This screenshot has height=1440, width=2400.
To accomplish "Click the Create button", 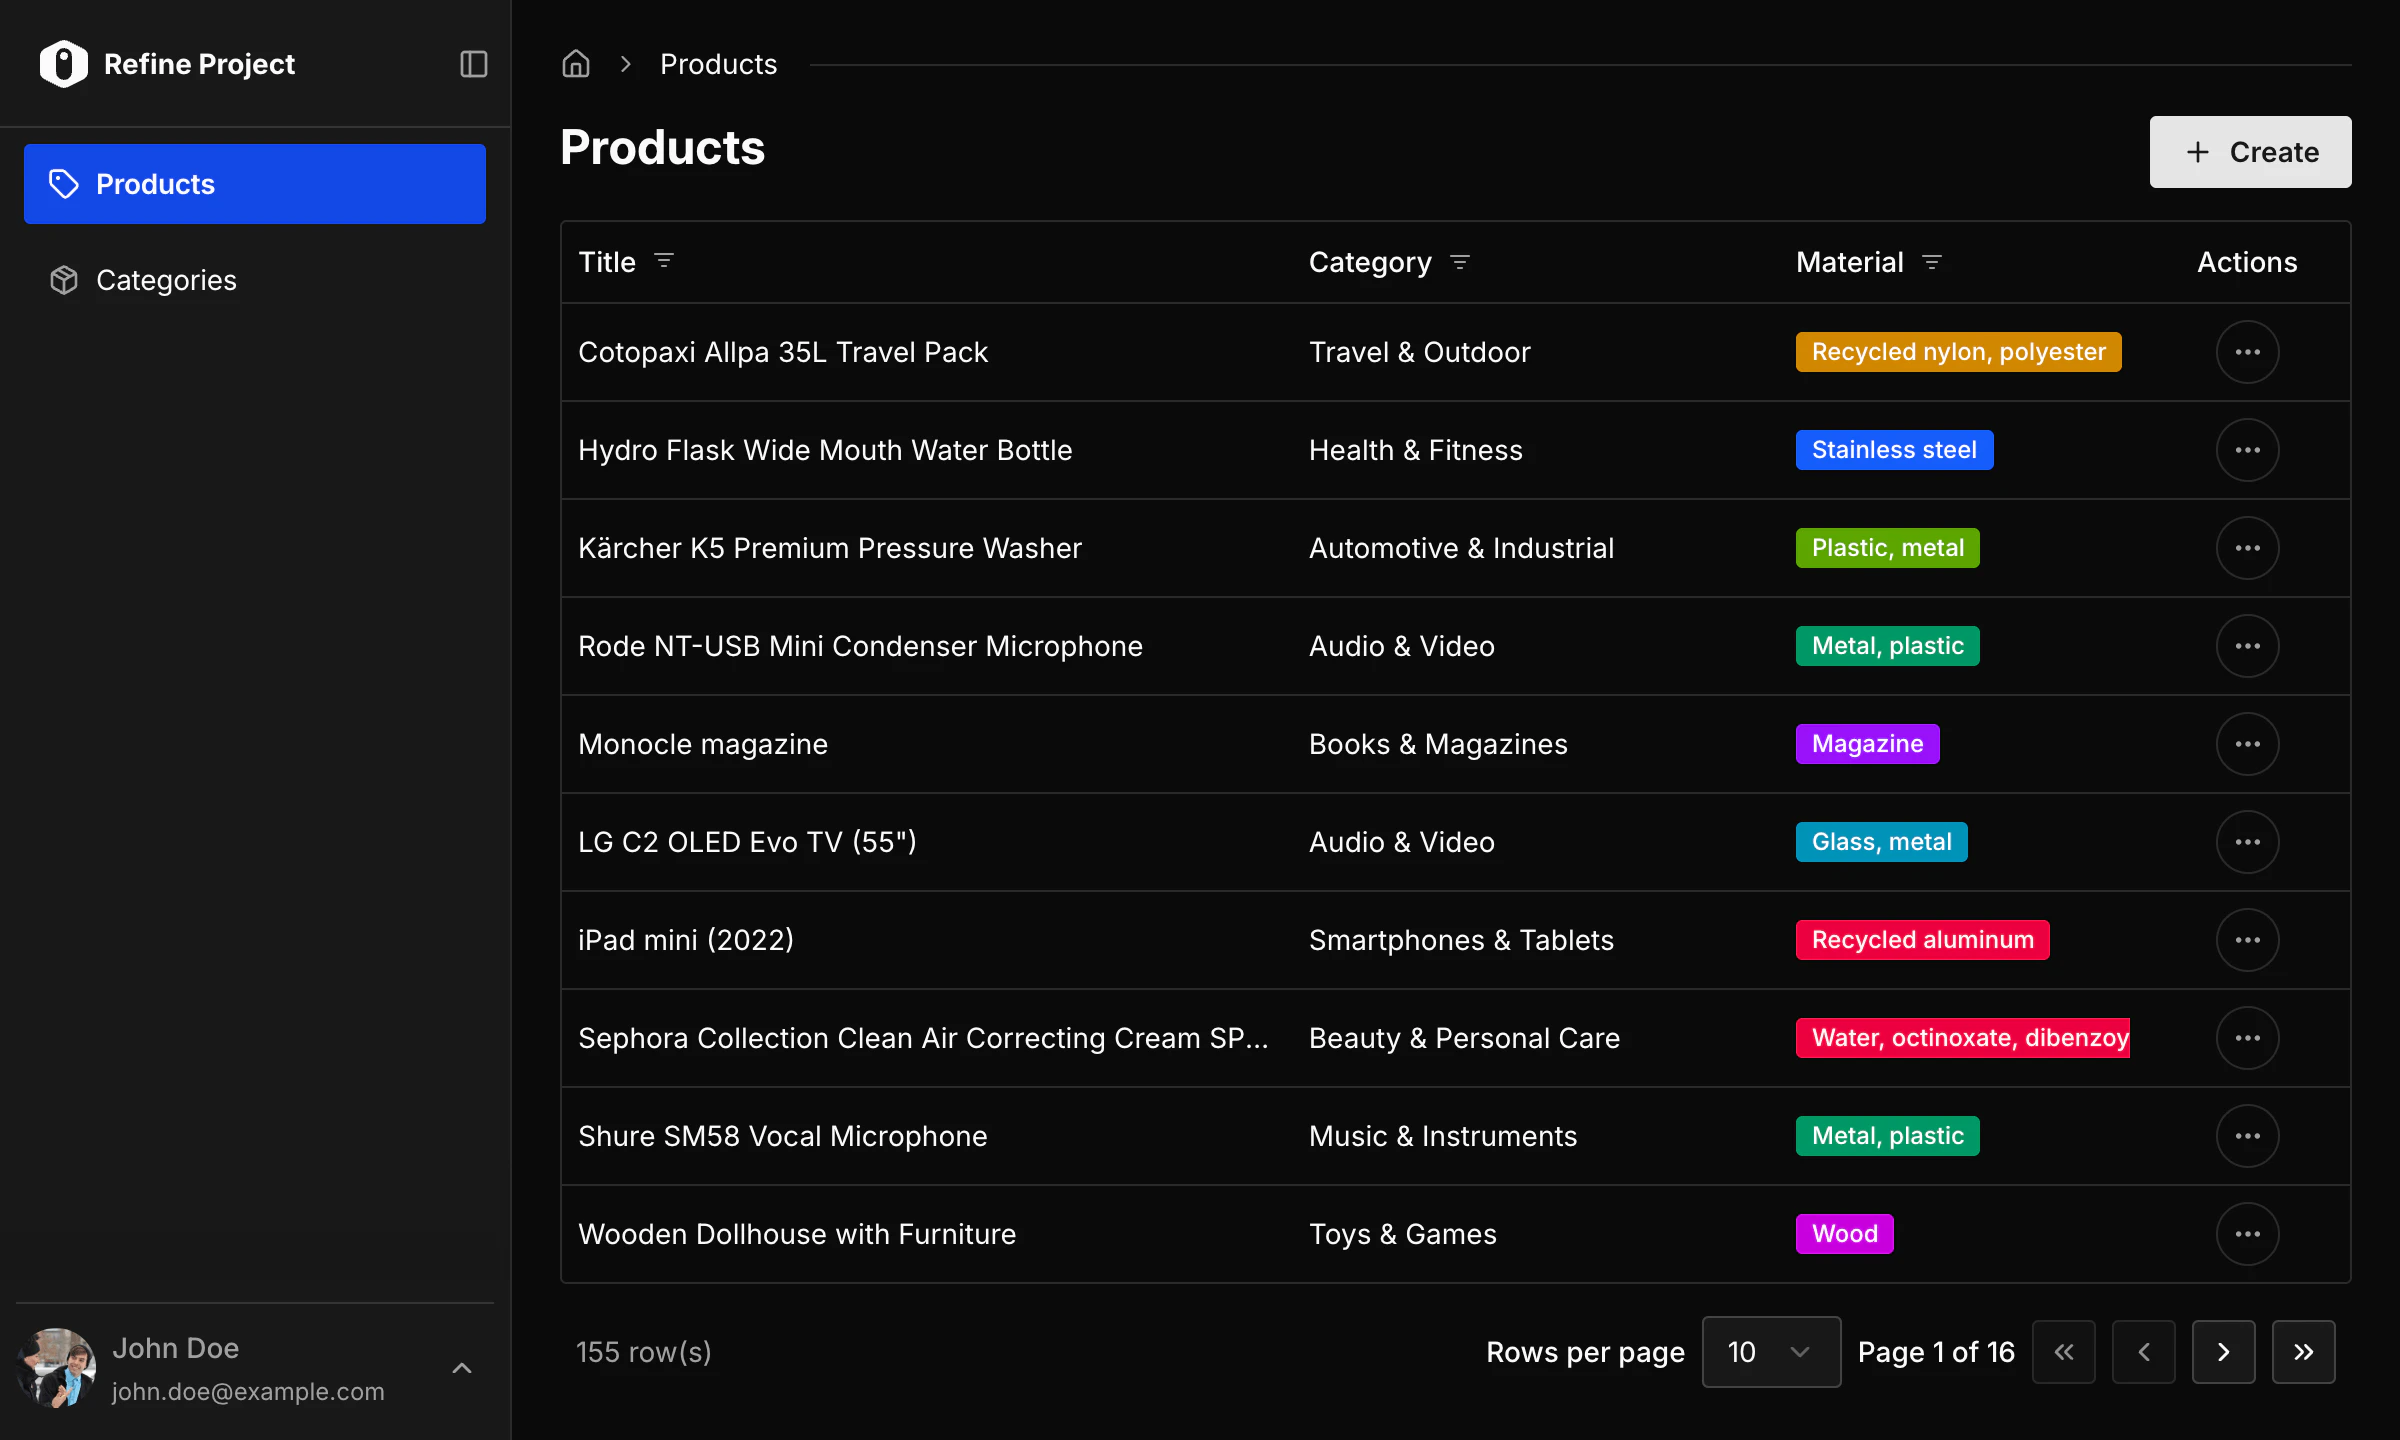I will click(x=2250, y=152).
